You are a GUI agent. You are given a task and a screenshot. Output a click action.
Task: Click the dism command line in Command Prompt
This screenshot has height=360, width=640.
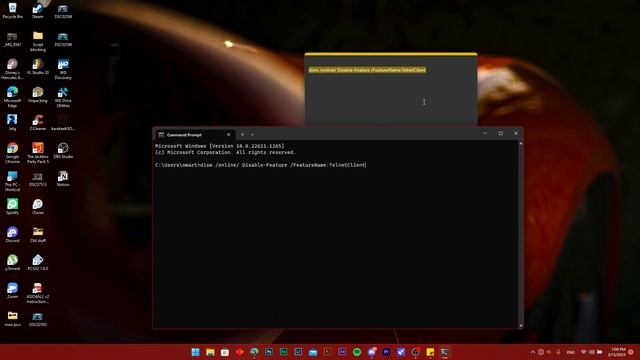[x=260, y=165]
